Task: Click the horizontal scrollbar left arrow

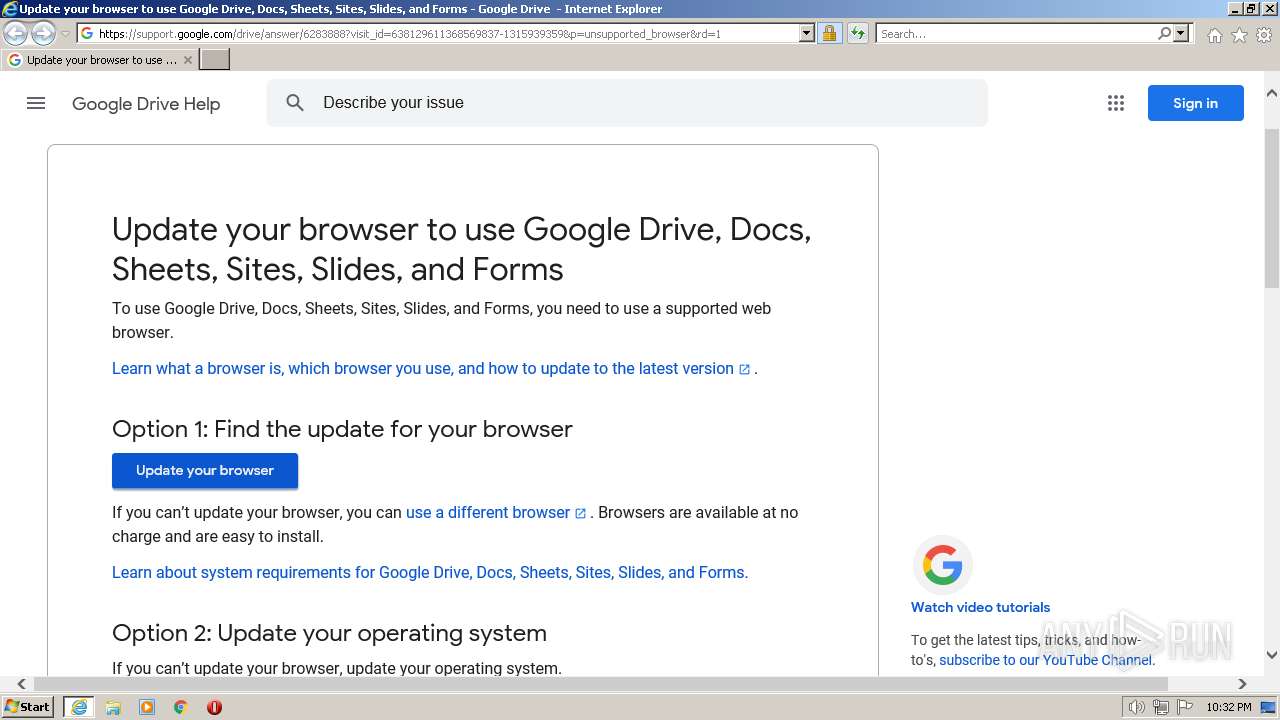Action: click(x=21, y=684)
